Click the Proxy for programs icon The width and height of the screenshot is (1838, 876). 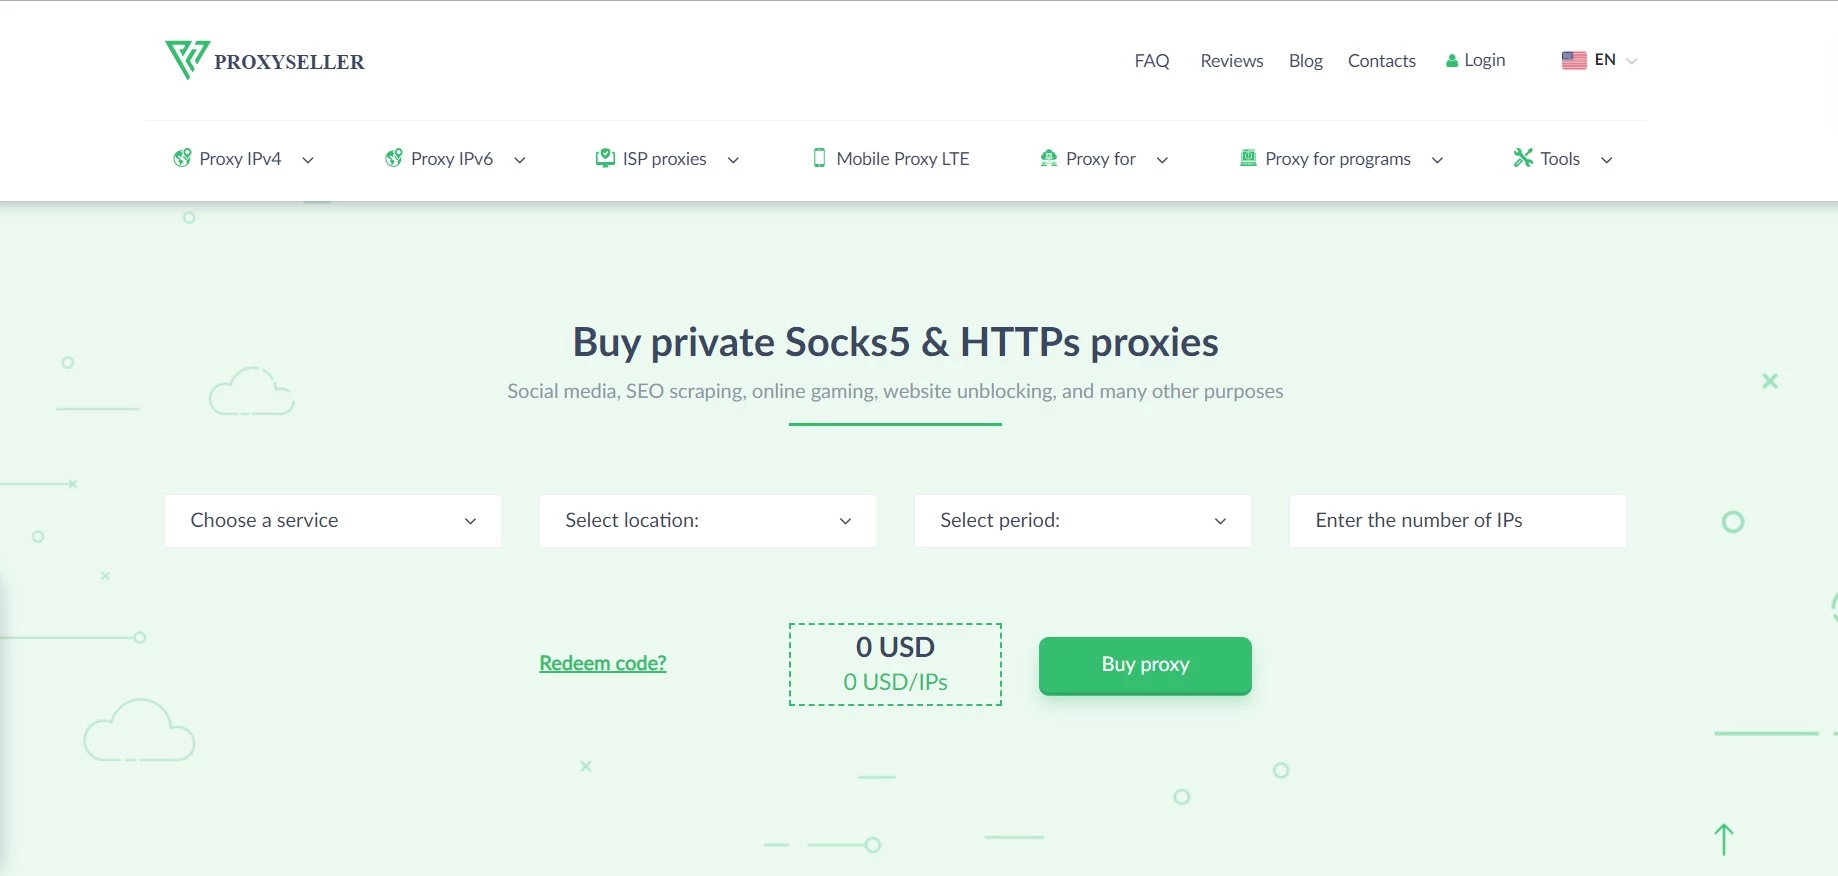click(1248, 158)
